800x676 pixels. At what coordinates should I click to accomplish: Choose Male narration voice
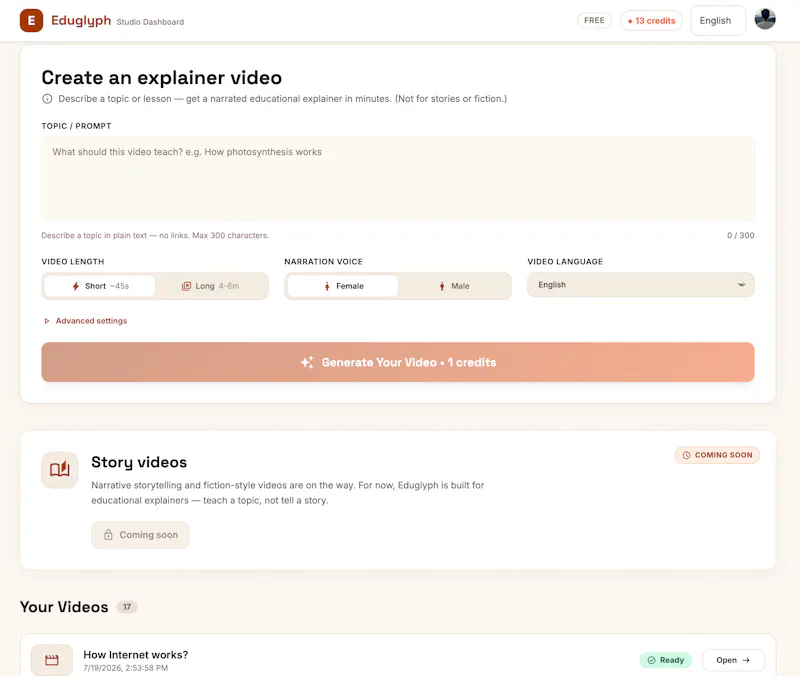click(x=454, y=286)
